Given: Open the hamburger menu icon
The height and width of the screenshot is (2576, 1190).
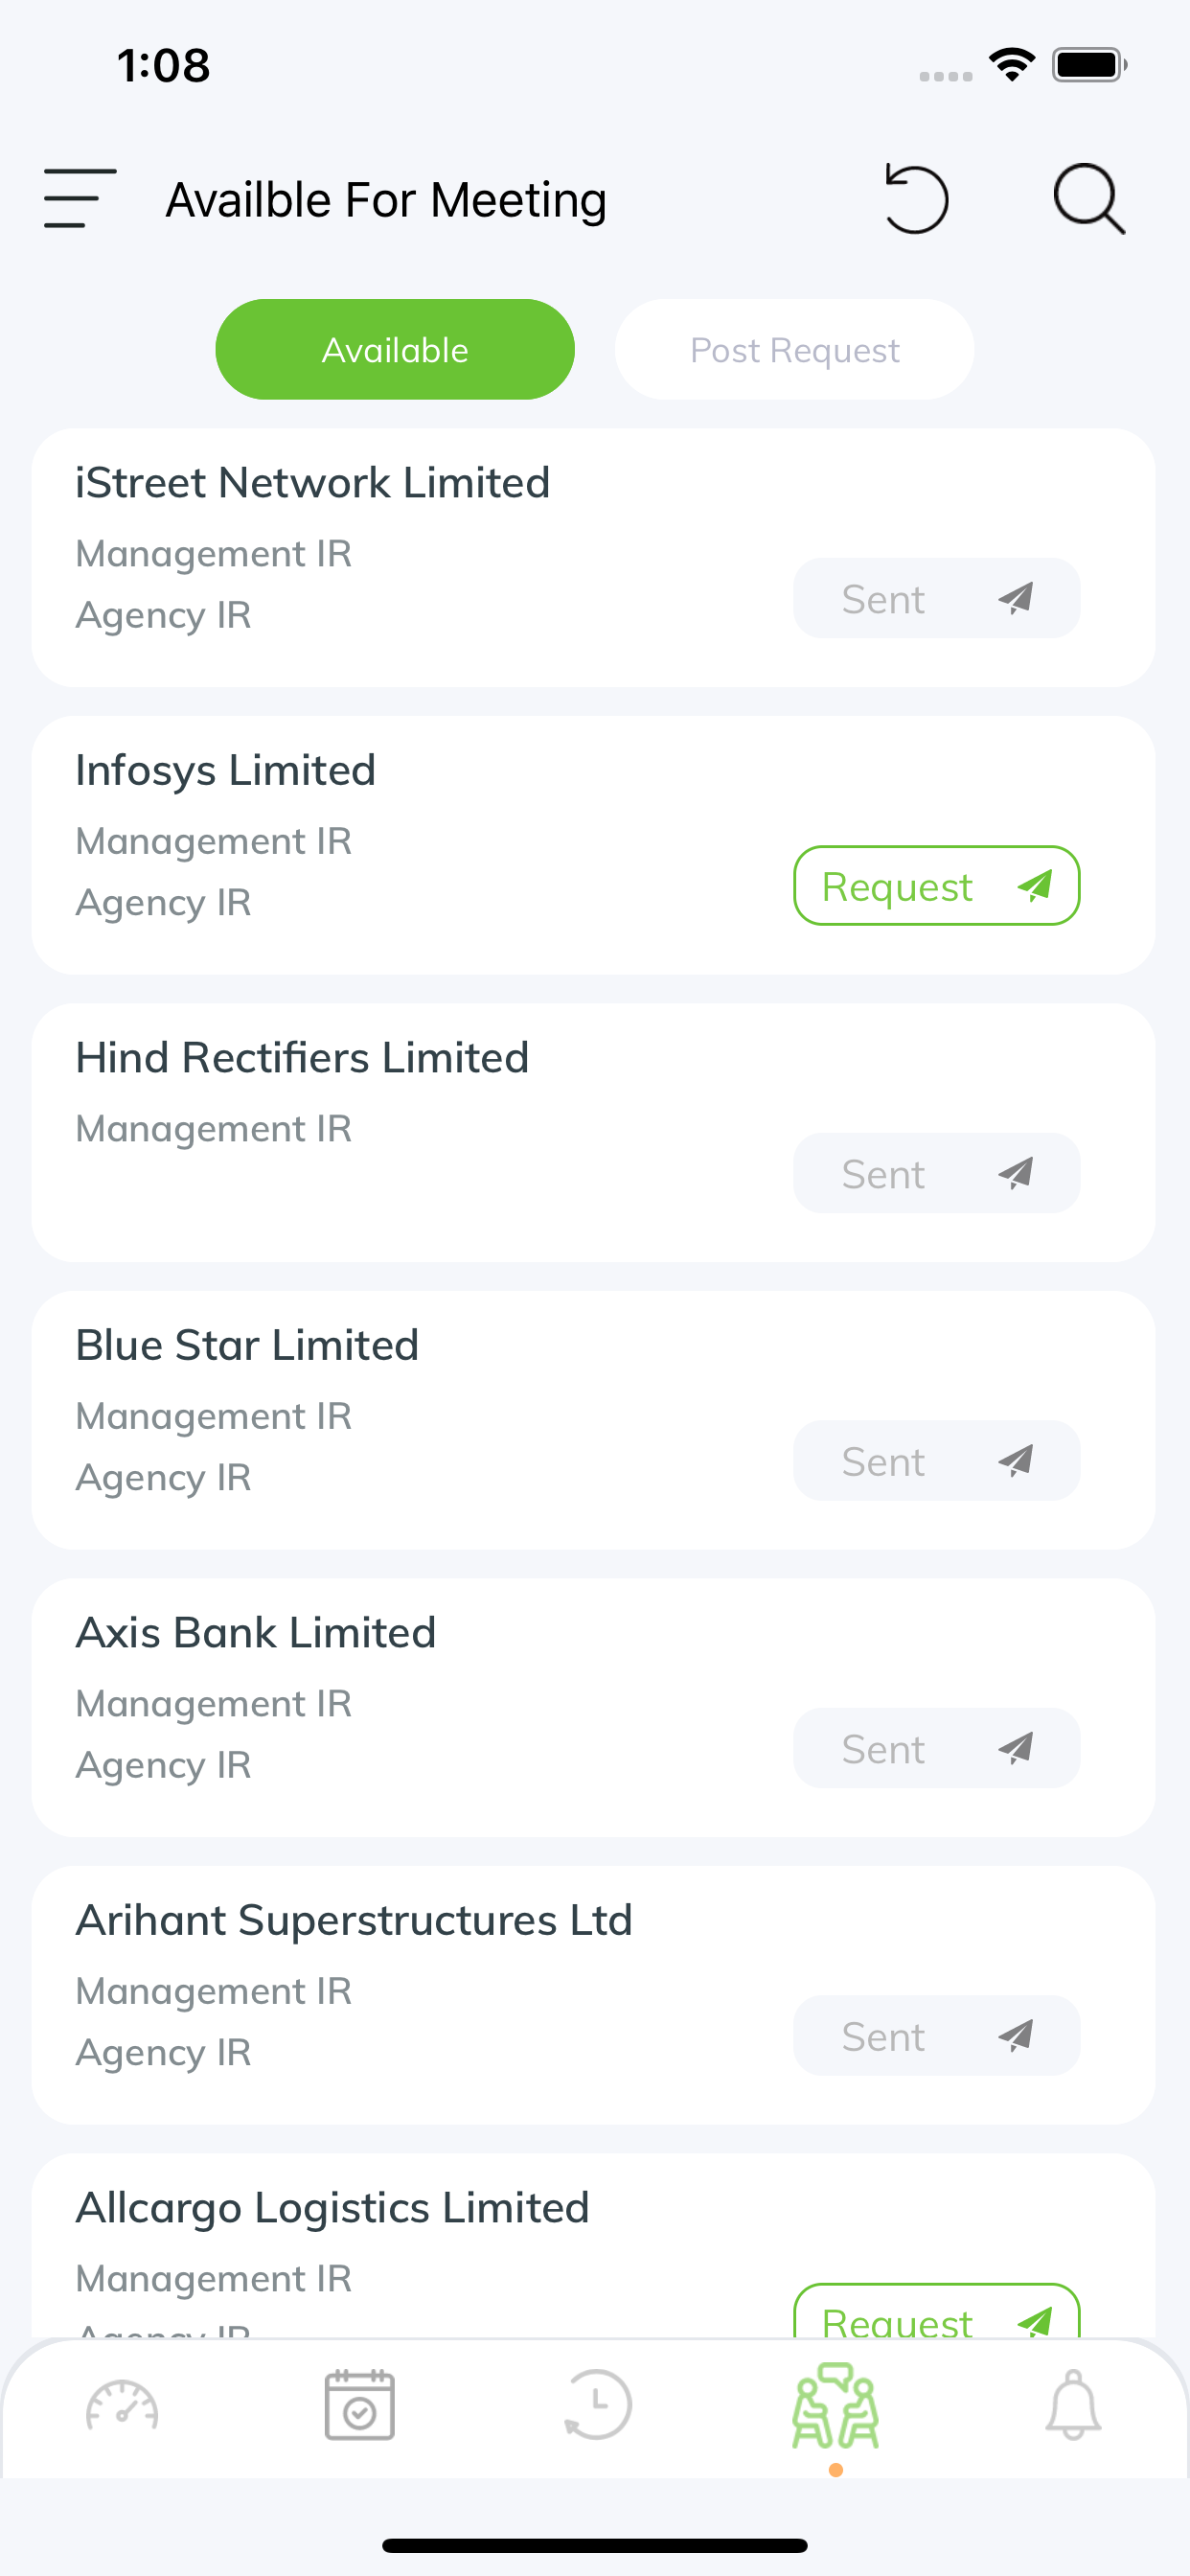Looking at the screenshot, I should (80, 198).
